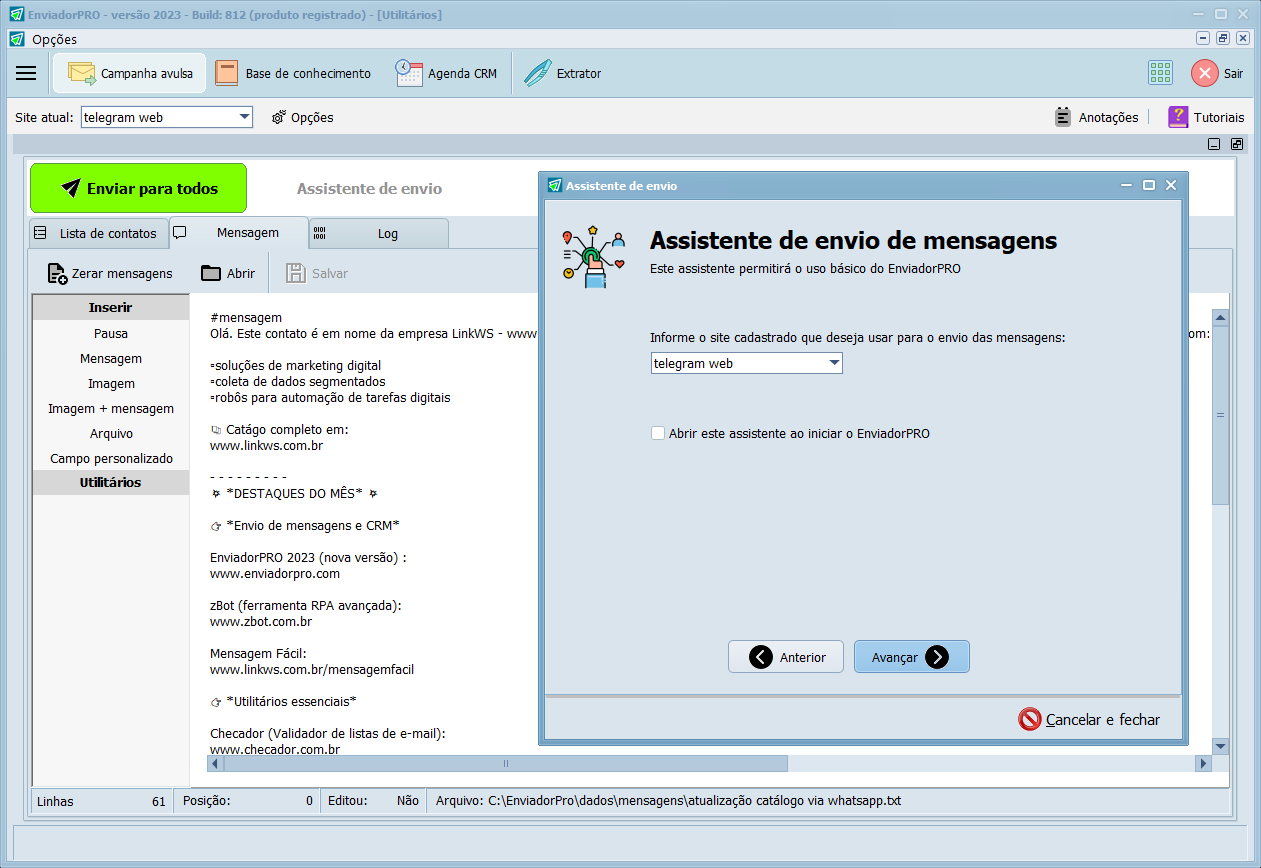
Task: Restore the inner campaign panel window
Action: (1237, 144)
